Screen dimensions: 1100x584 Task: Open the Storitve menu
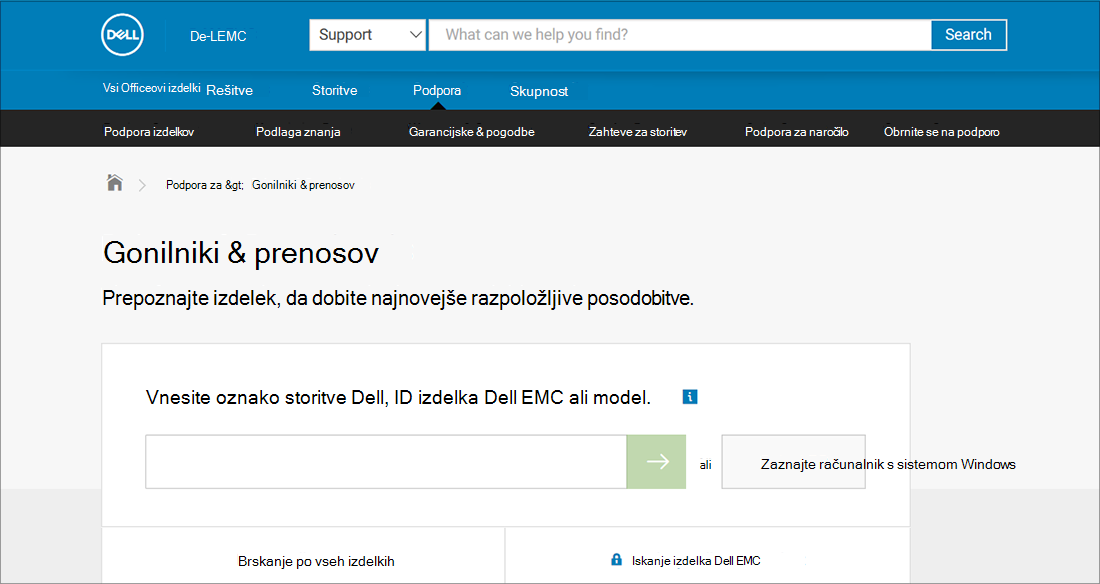tap(335, 91)
